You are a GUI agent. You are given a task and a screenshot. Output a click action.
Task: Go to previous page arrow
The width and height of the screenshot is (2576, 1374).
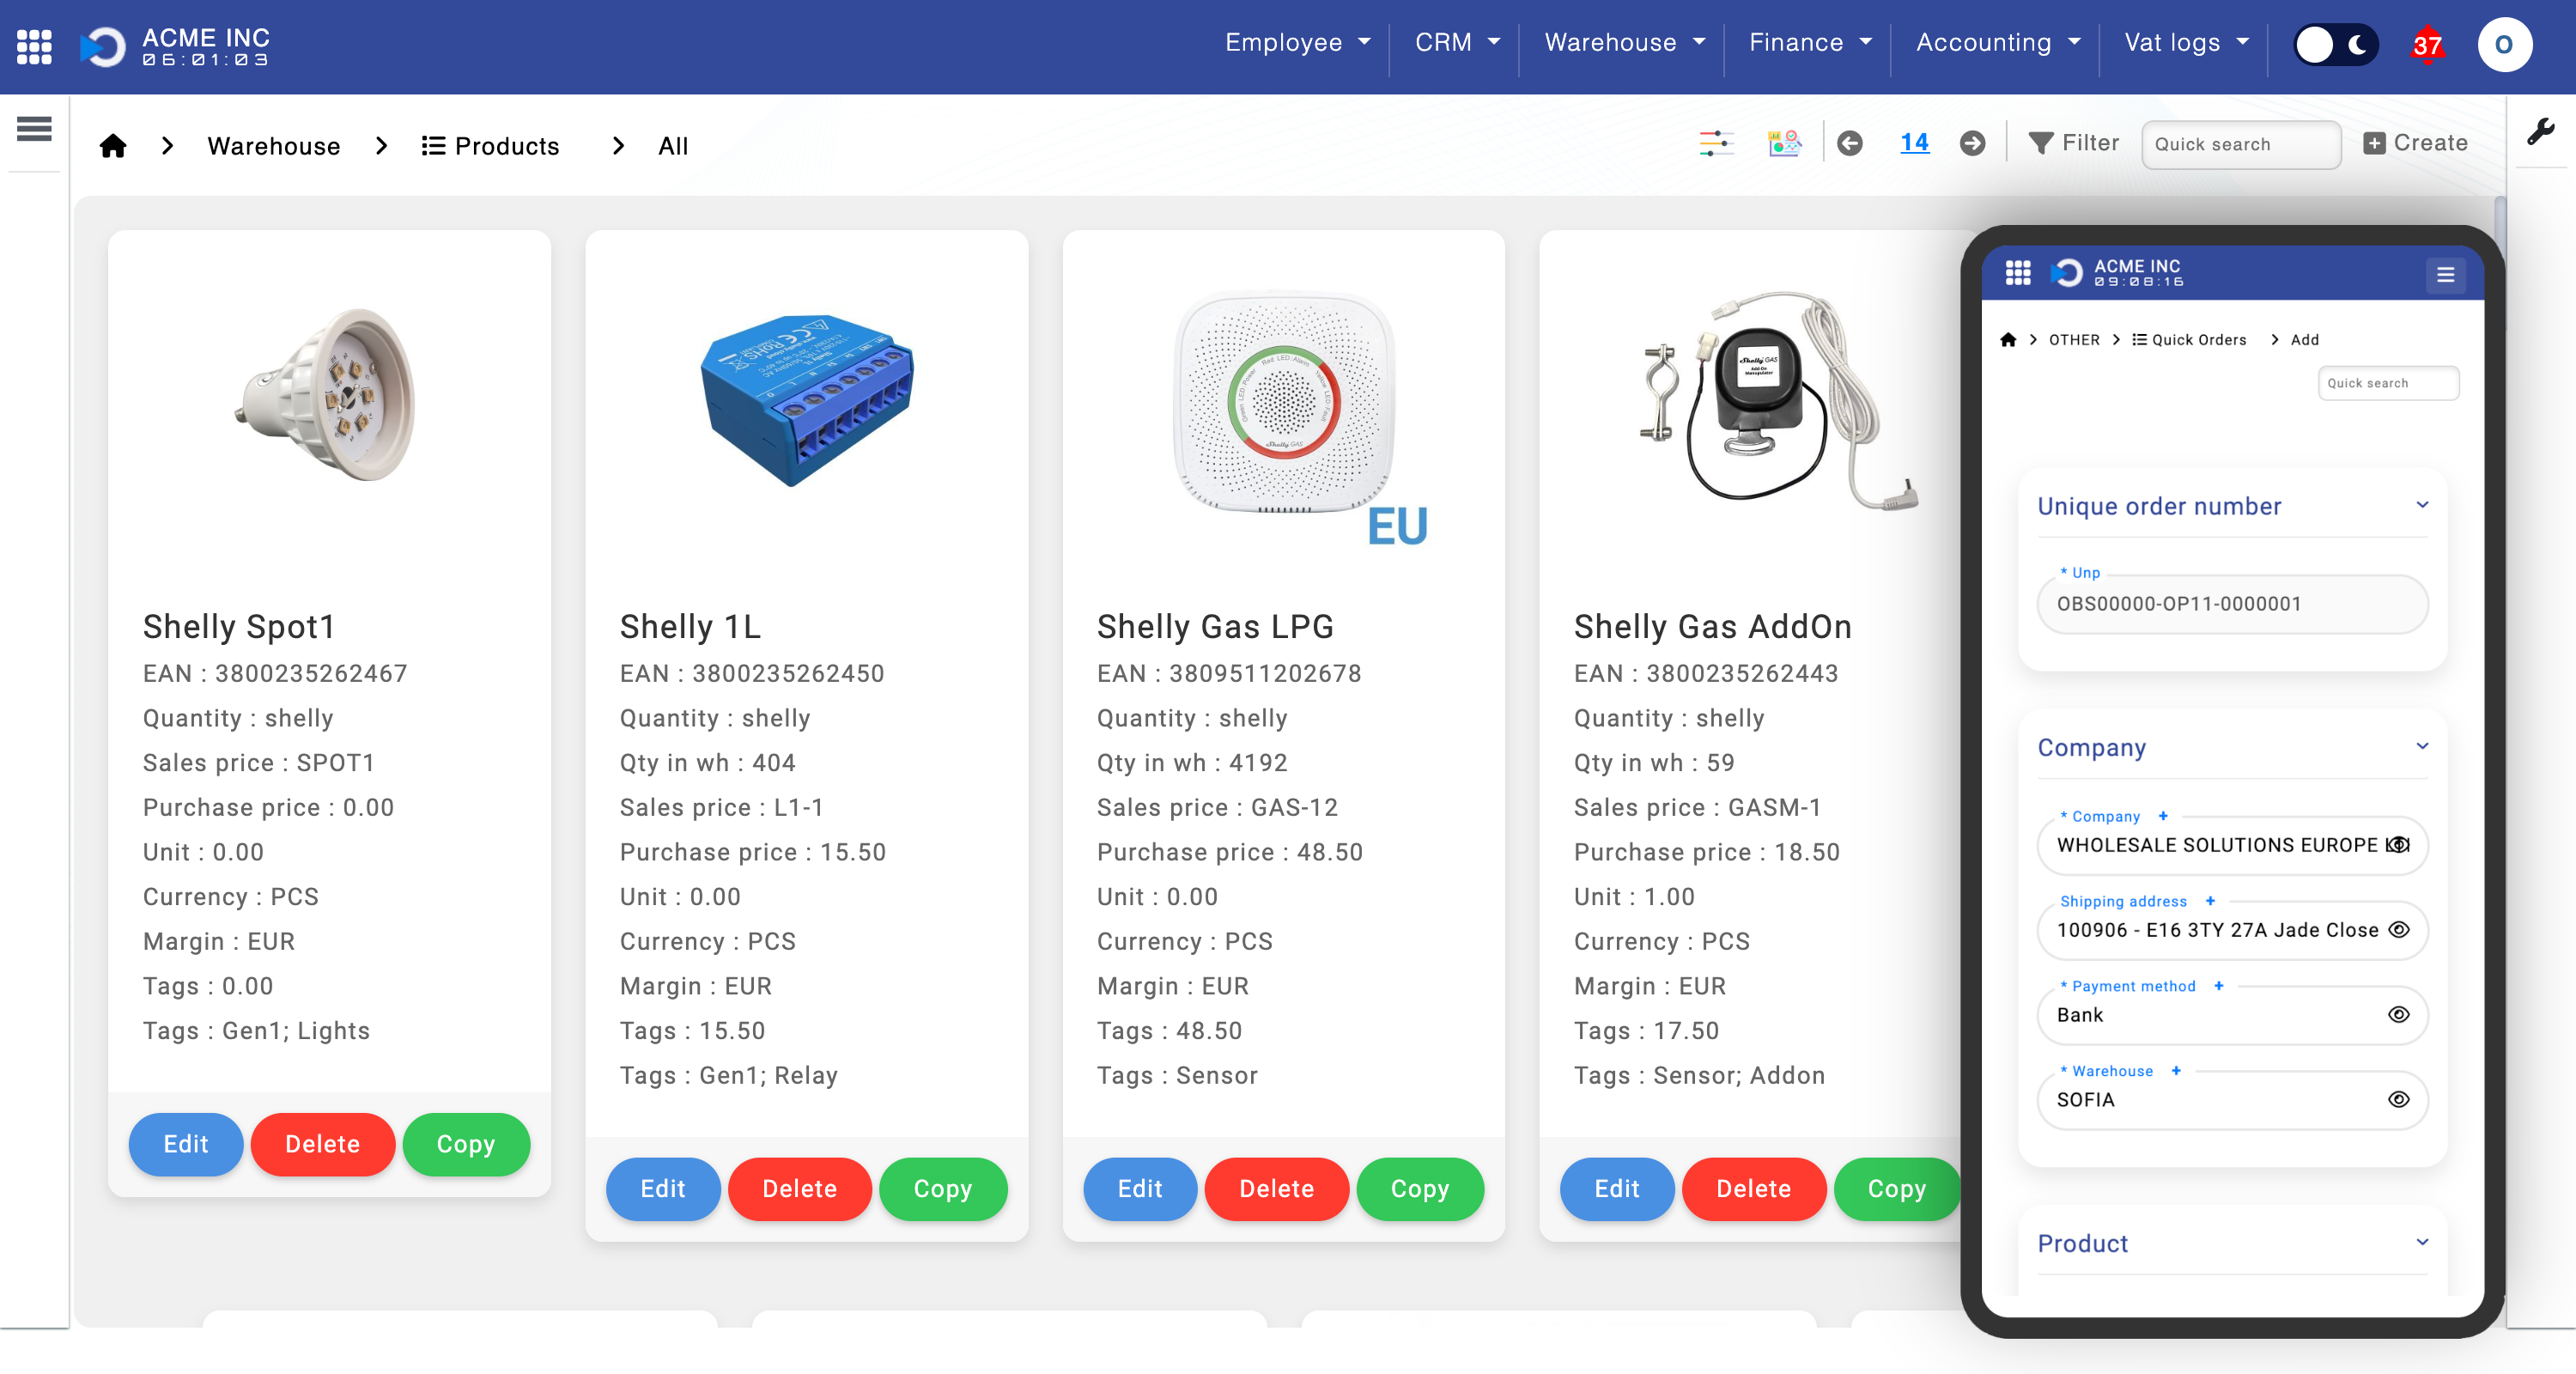pos(1850,143)
